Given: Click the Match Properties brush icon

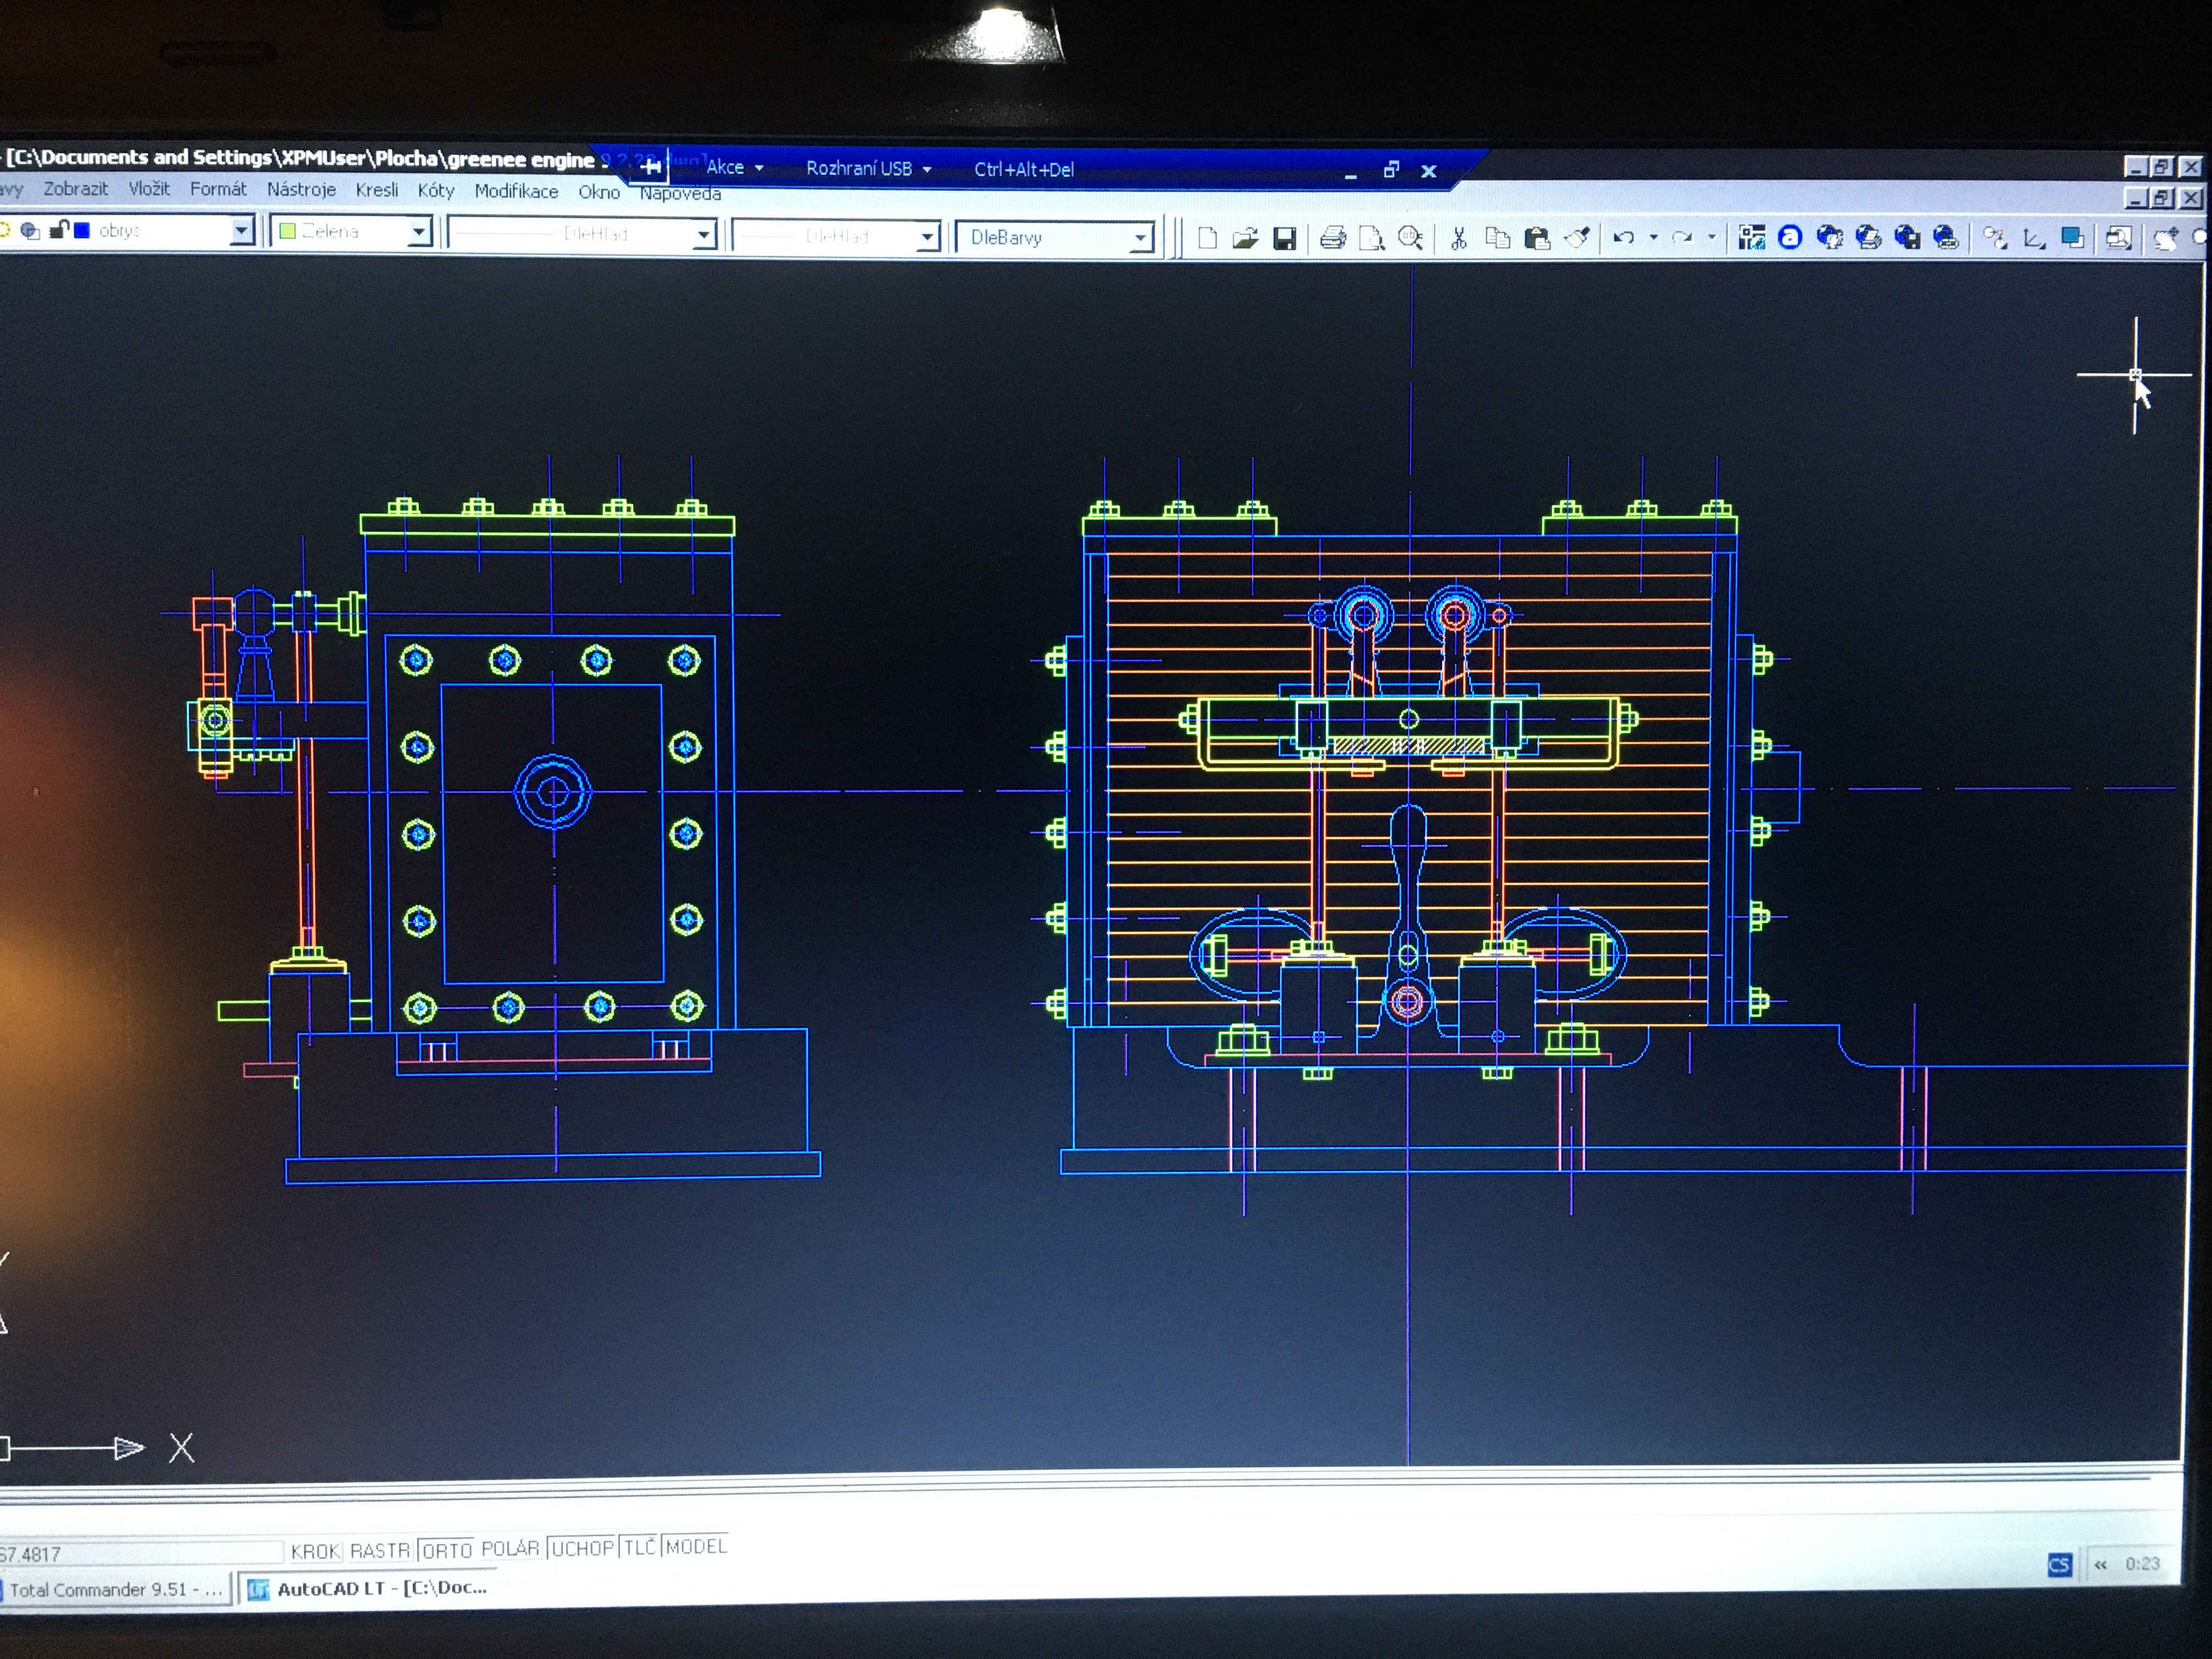Looking at the screenshot, I should 1578,238.
